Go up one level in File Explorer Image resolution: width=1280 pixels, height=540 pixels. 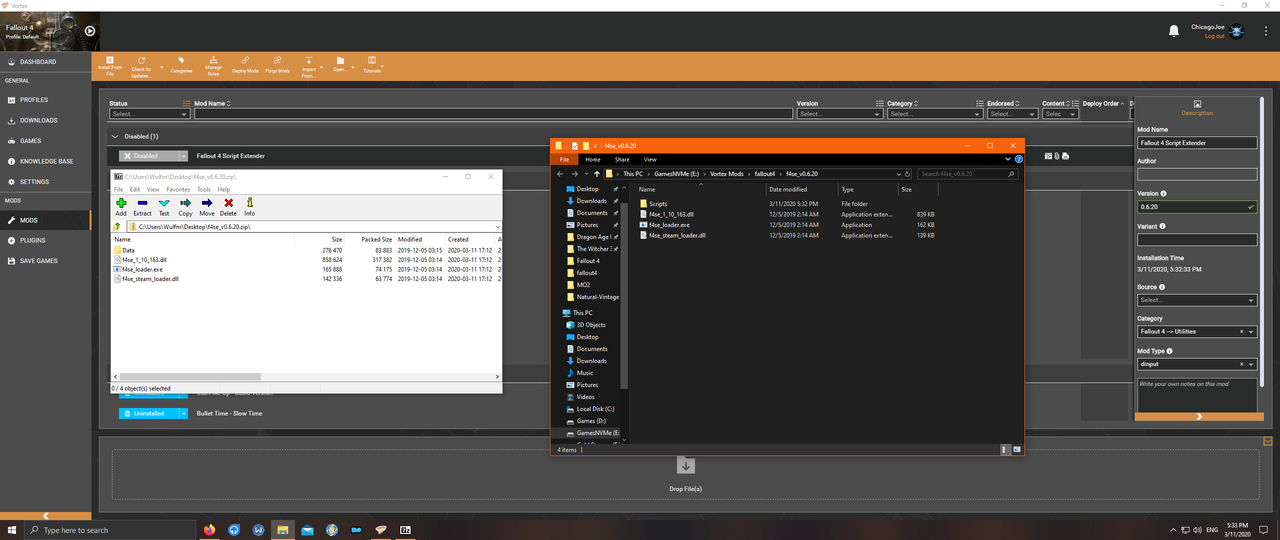click(597, 174)
